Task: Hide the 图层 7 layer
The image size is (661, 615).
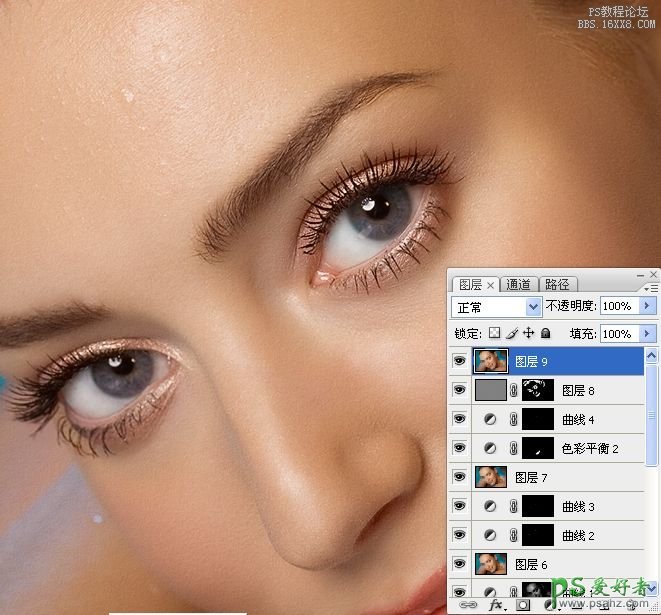Action: click(459, 477)
